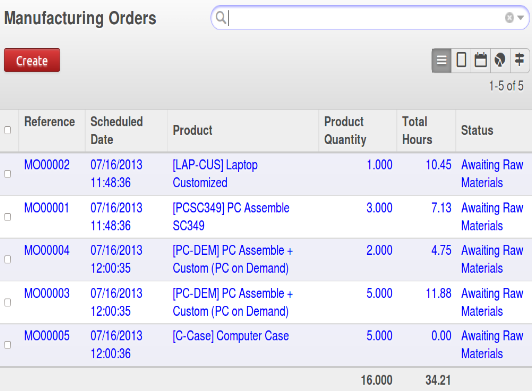The height and width of the screenshot is (391, 532).
Task: Check the MO00002 row checkbox
Action: [x=7, y=174]
